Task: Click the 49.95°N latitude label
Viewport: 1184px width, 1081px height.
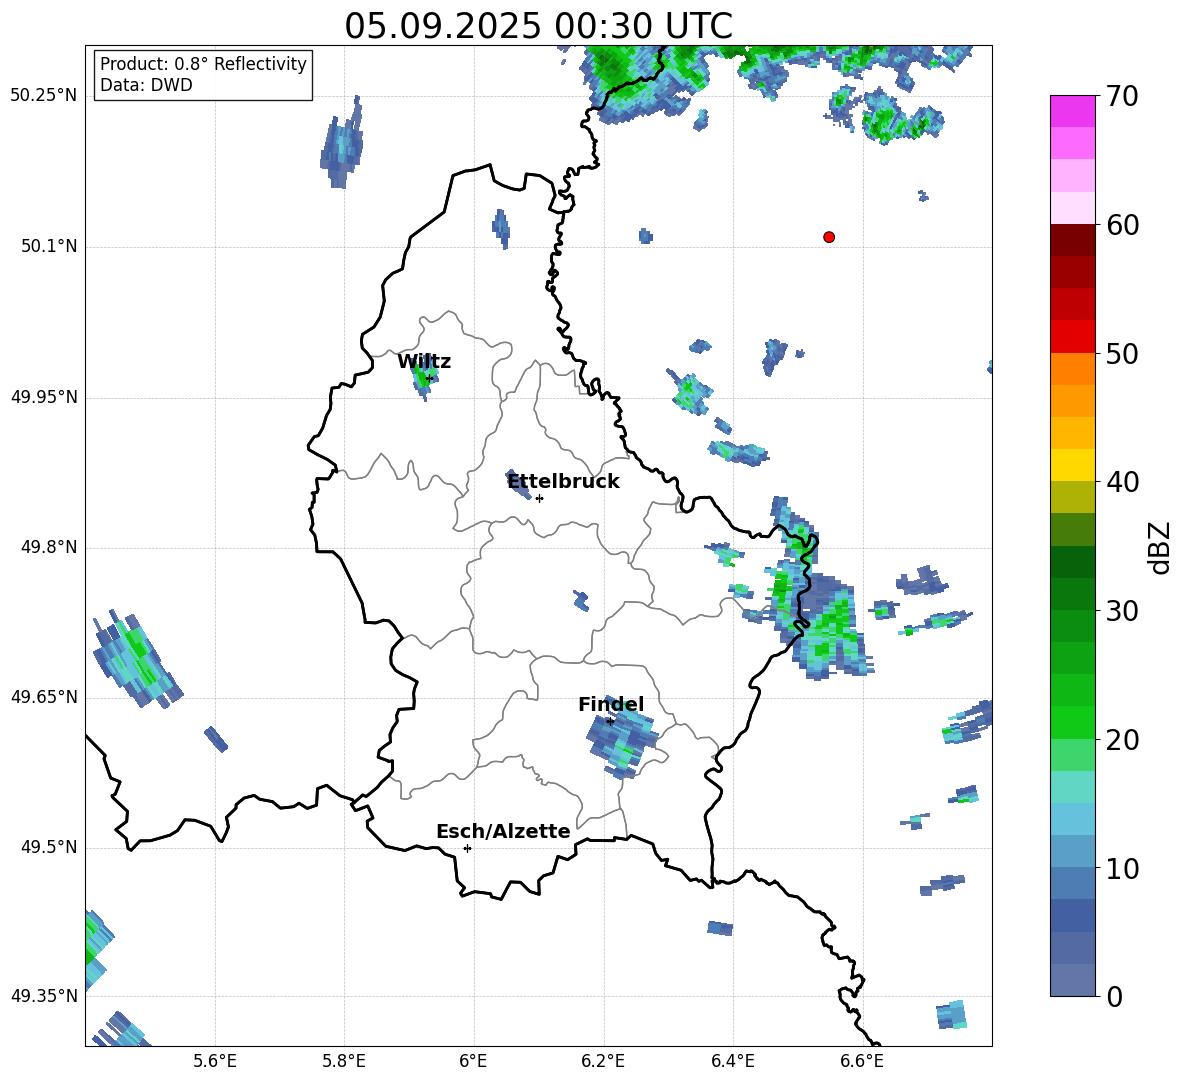Action: pyautogui.click(x=44, y=397)
